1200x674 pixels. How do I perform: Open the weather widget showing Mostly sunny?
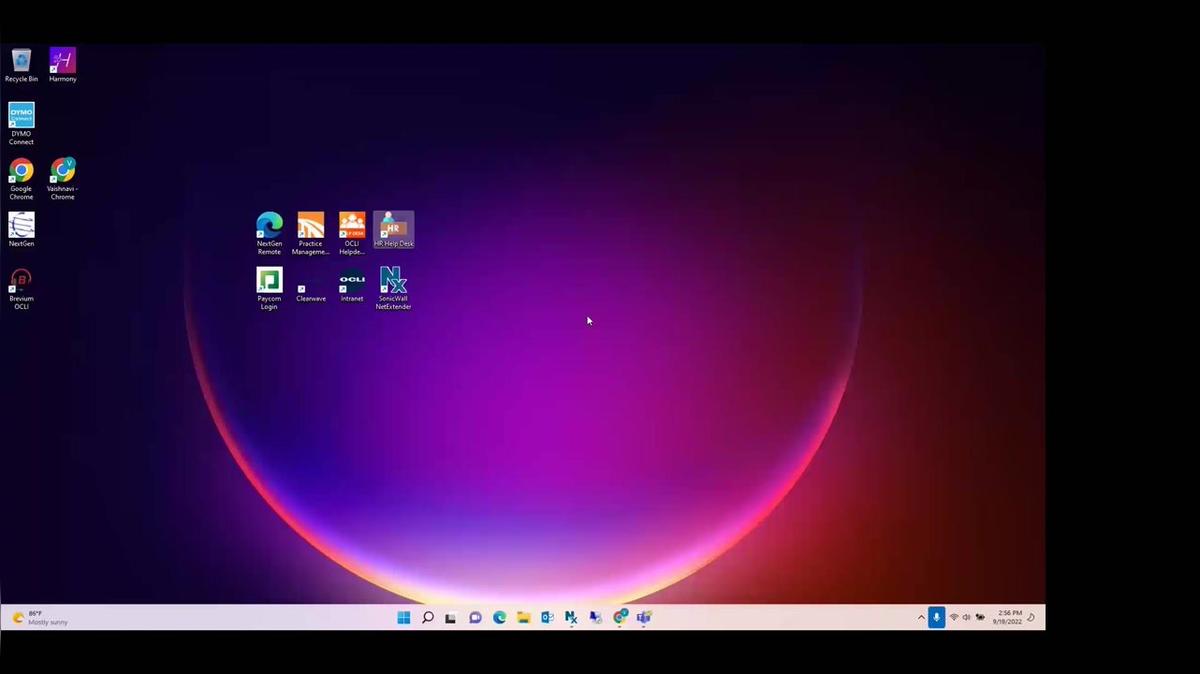click(x=40, y=617)
